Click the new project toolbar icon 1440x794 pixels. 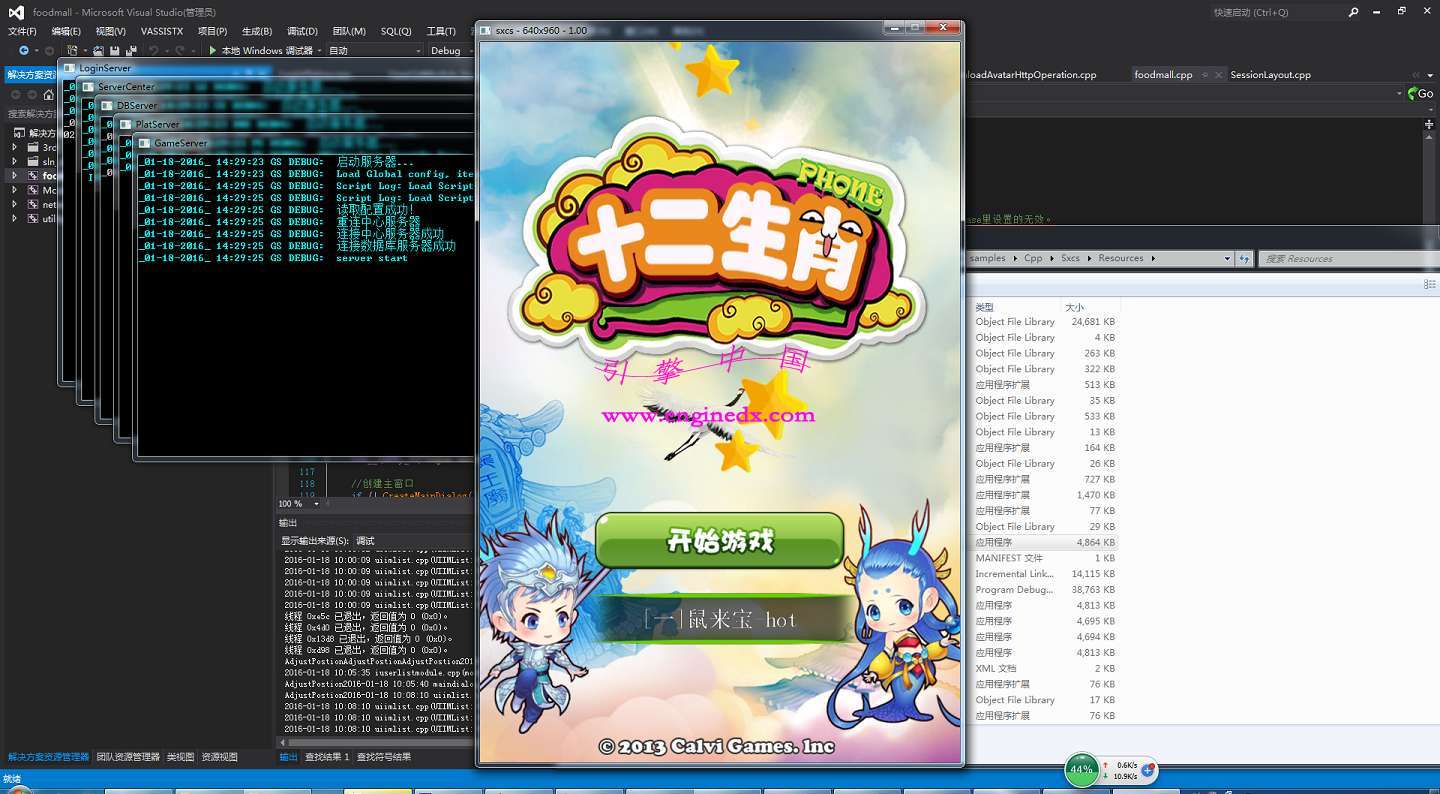coord(73,50)
